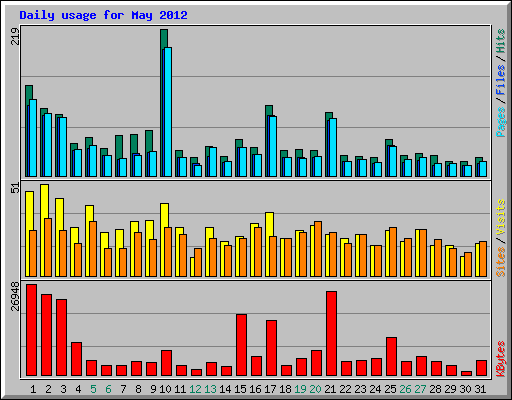The width and height of the screenshot is (512, 400).
Task: Click the 26948 bottom chart axis value
Action: [15, 297]
